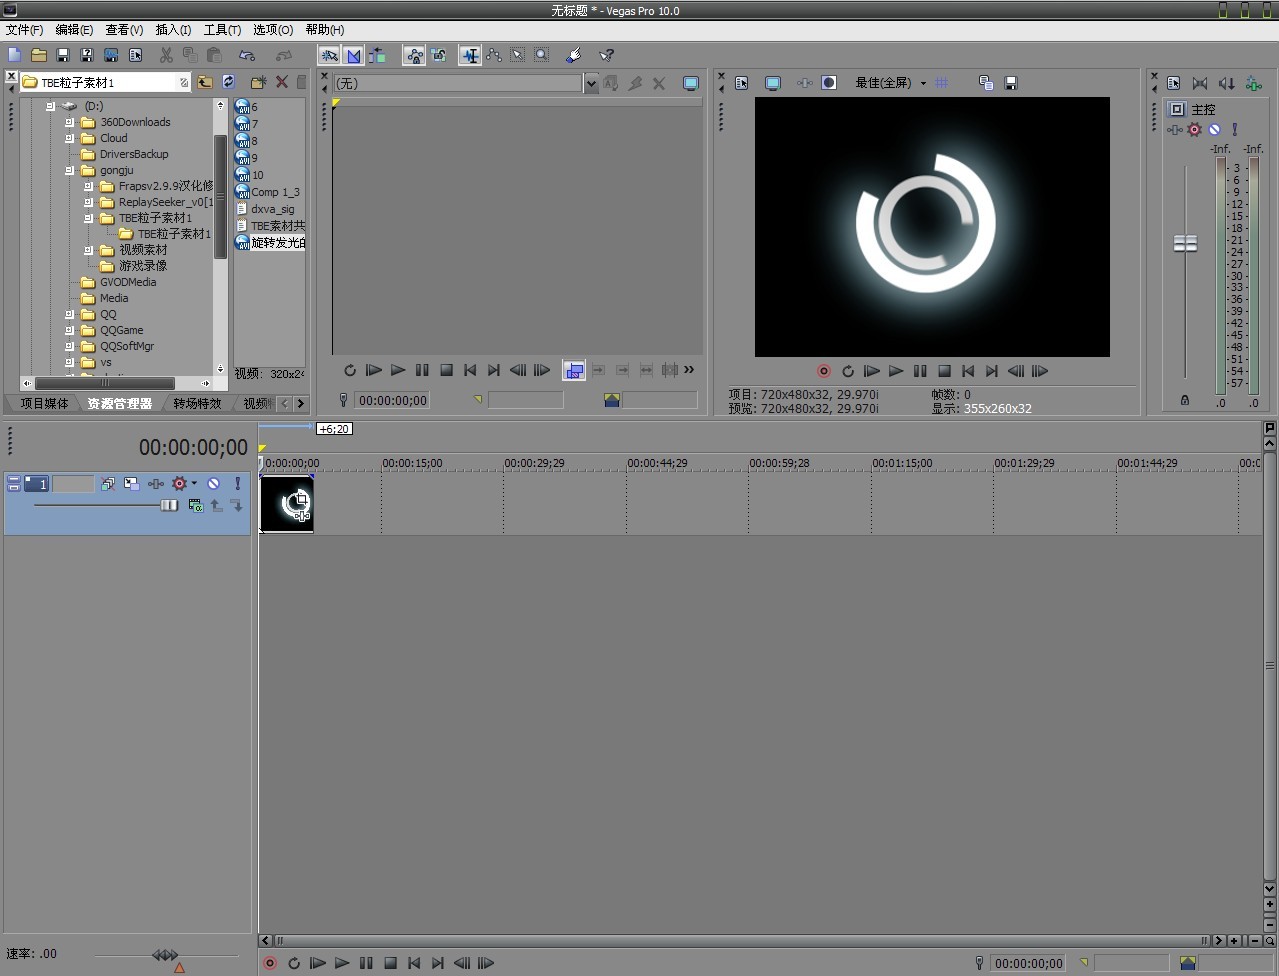Select the DriversBackup folder in tree
Screen dimensions: 1279x976
(x=134, y=154)
